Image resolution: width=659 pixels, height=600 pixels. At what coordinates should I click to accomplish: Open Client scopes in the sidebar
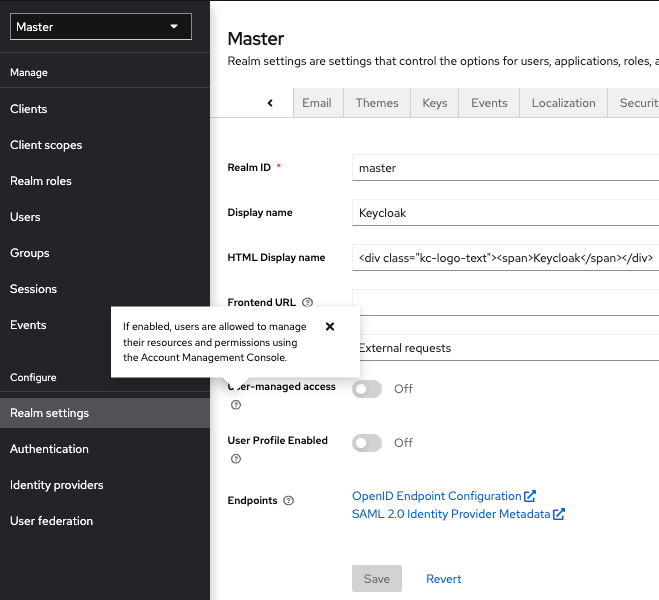click(46, 145)
